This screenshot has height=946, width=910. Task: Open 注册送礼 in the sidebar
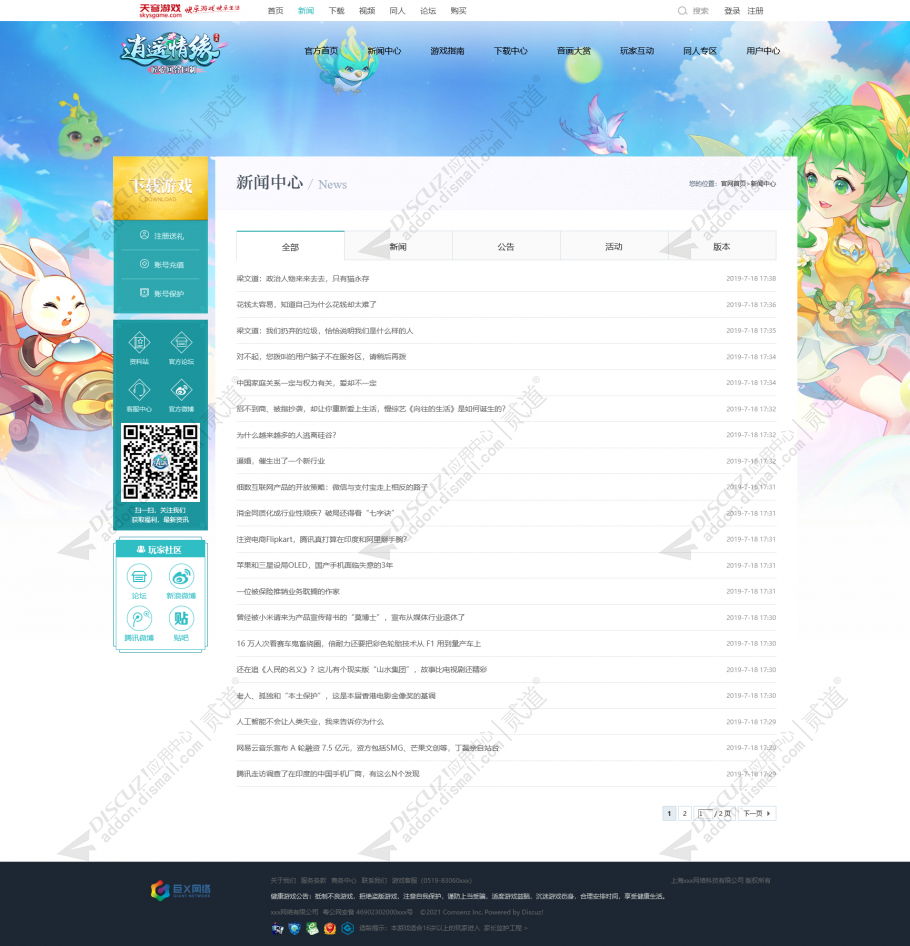coord(161,236)
